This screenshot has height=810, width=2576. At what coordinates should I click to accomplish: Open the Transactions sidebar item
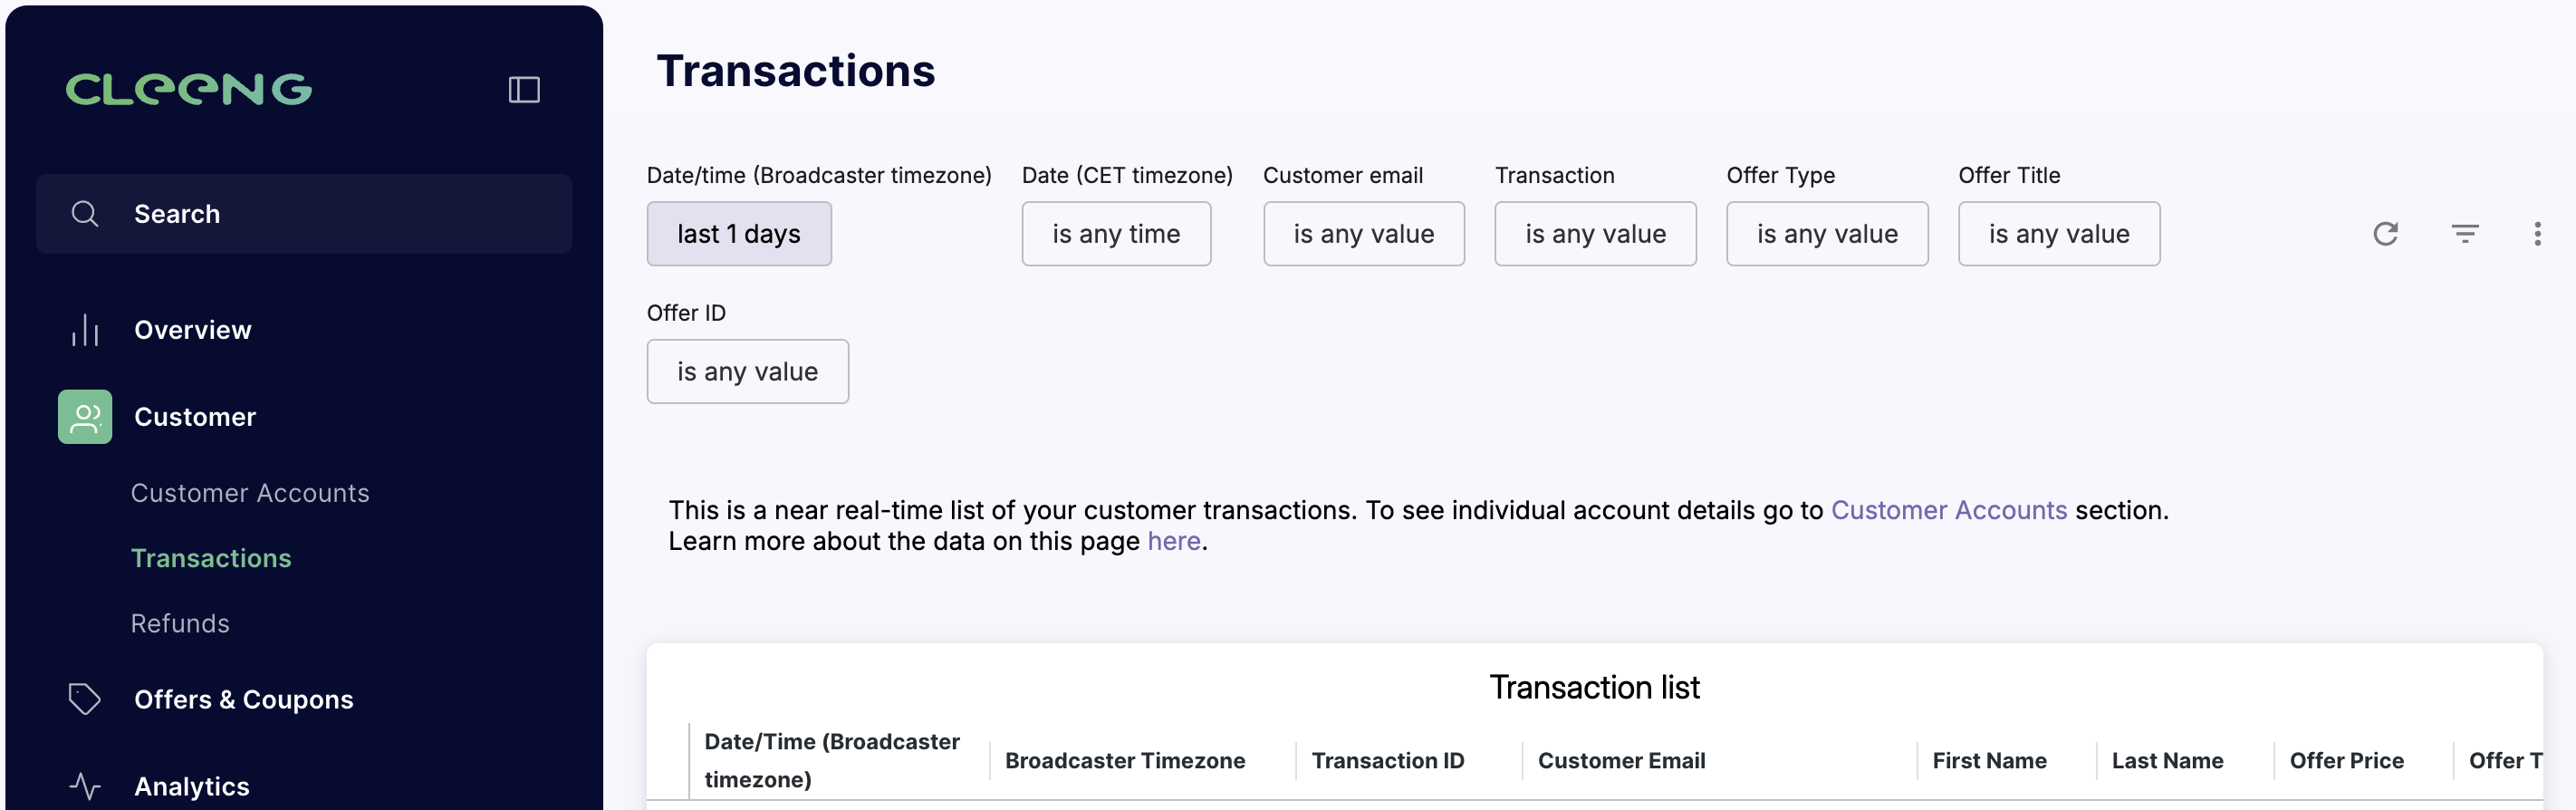(x=211, y=558)
